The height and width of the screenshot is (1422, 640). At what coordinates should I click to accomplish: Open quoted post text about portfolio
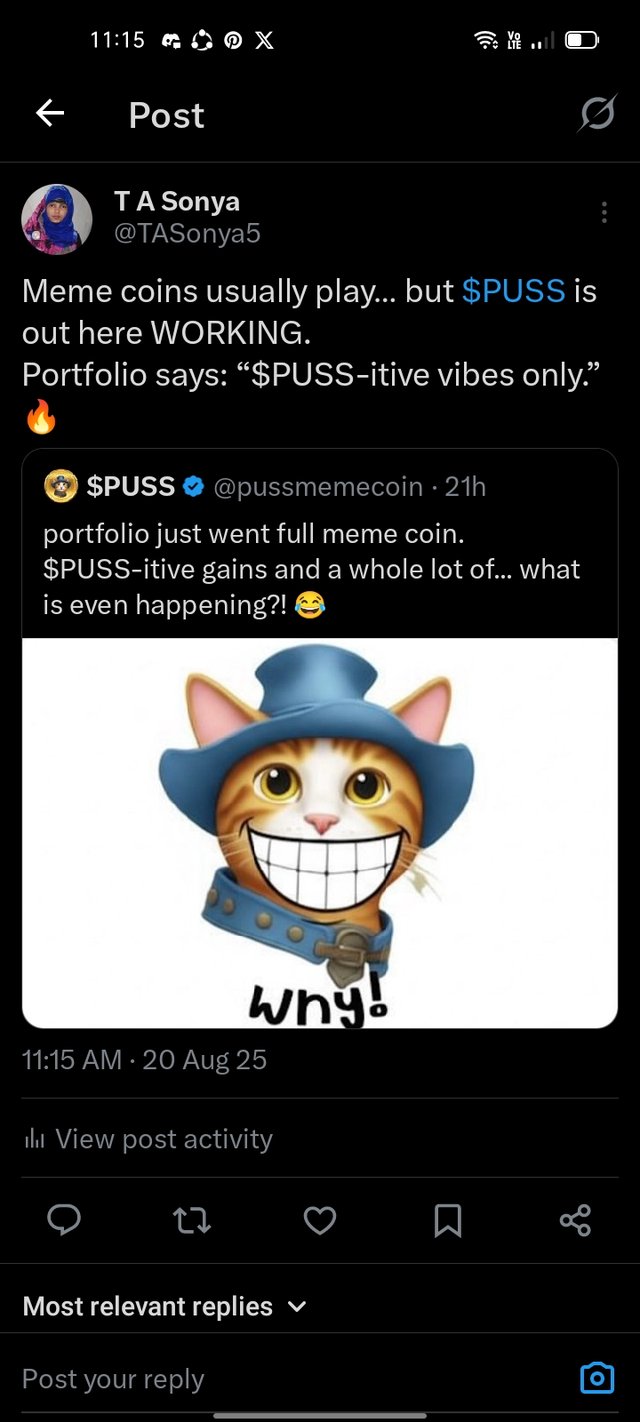click(311, 569)
